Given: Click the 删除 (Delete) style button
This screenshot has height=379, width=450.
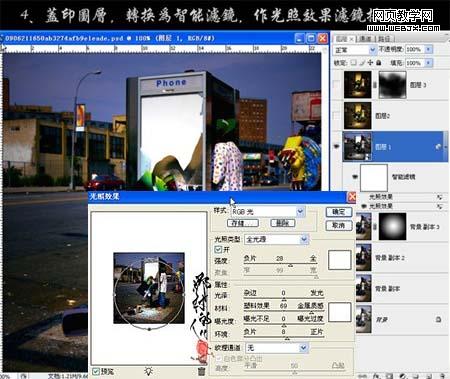Looking at the screenshot, I should tap(282, 223).
